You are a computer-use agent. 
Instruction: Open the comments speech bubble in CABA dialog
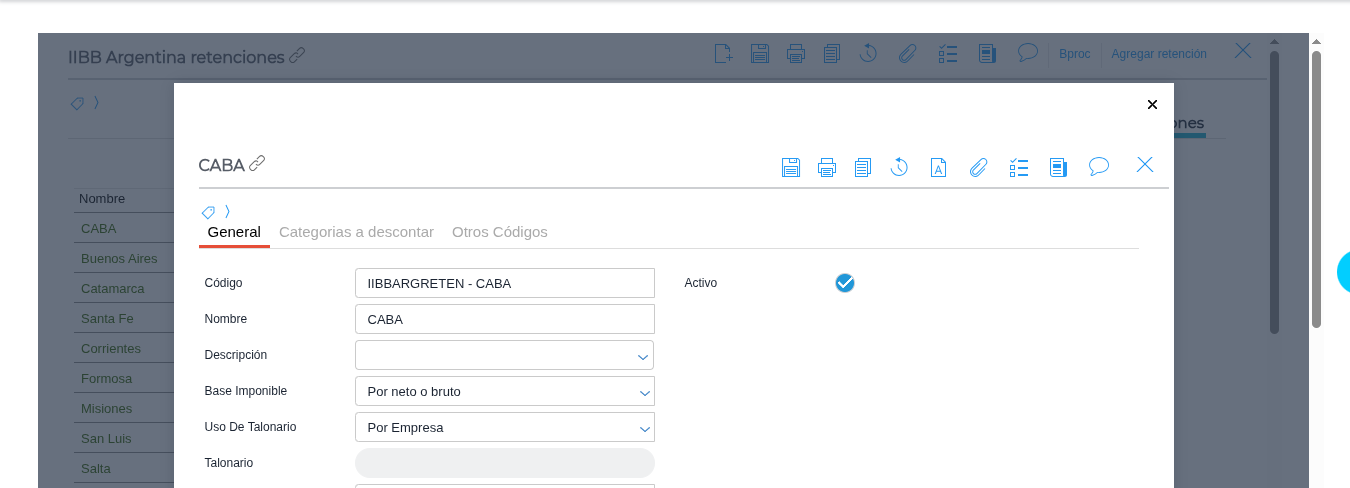point(1098,166)
